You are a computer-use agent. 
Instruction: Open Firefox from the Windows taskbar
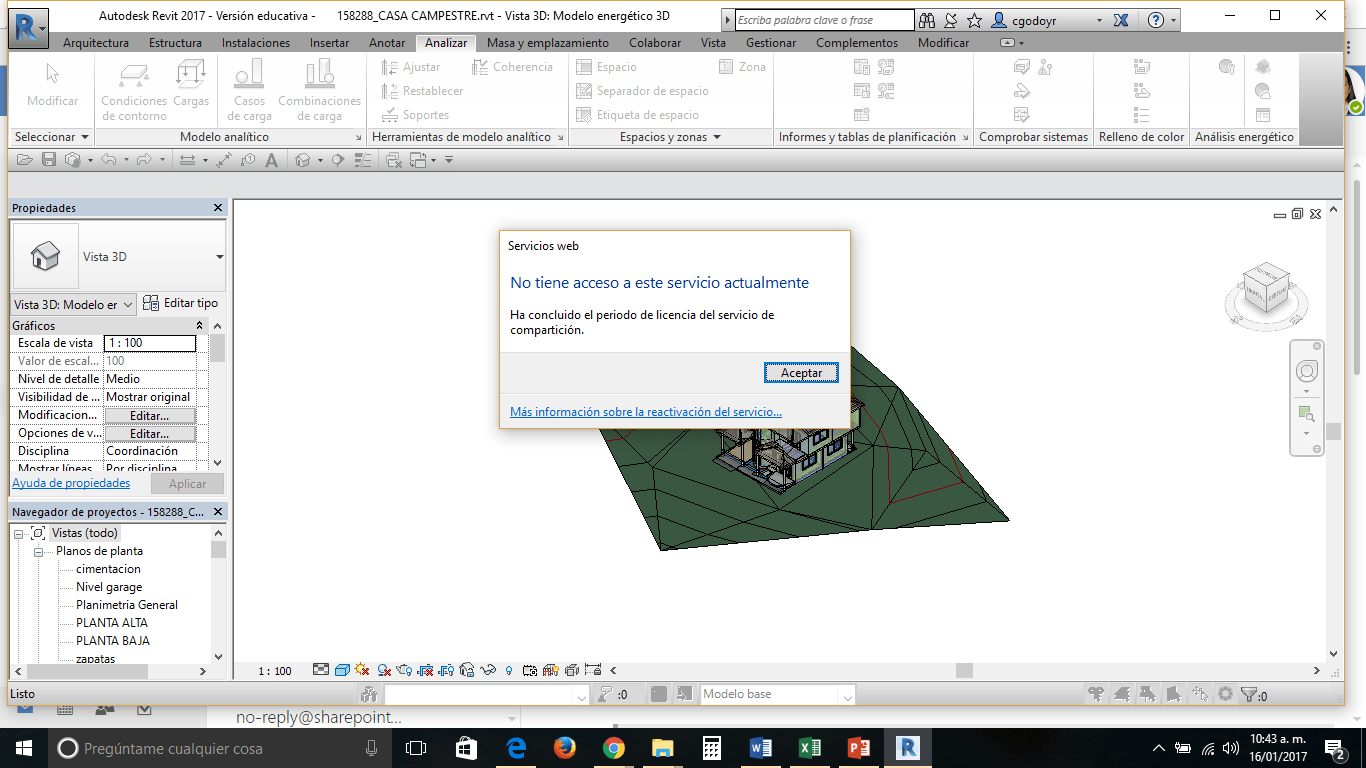[x=564, y=748]
